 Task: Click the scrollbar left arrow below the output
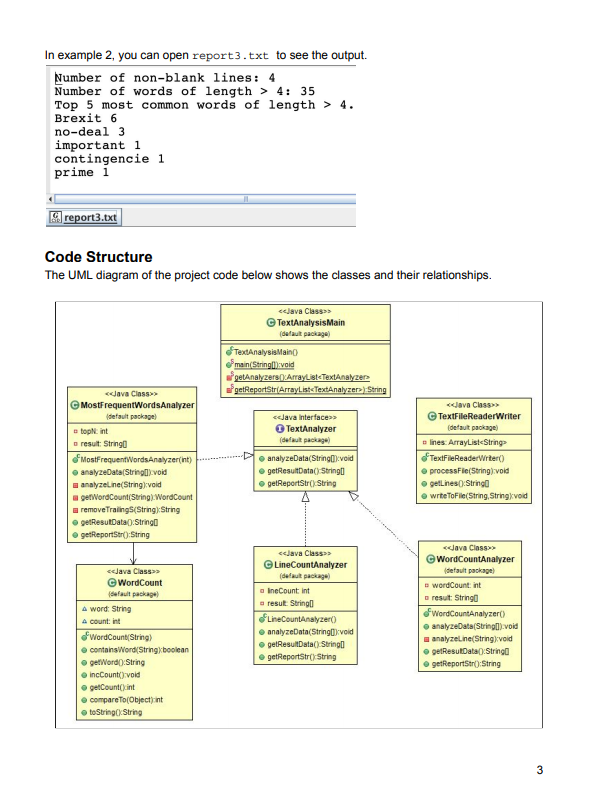pyautogui.click(x=50, y=199)
